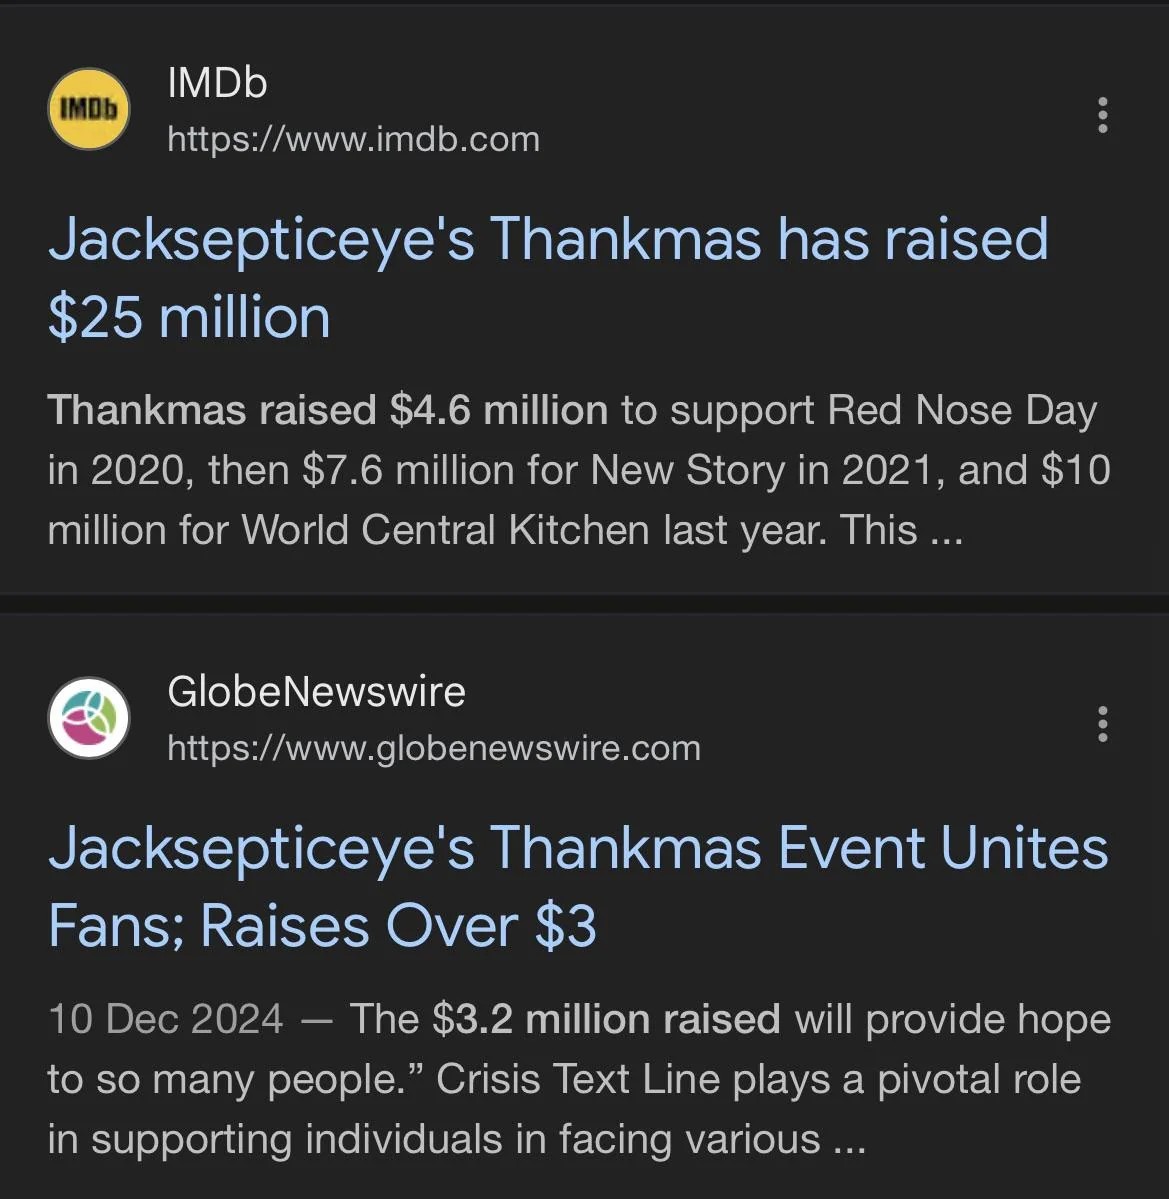
Task: Open the "Thankmas Event Unites Fans" headline
Action: (x=578, y=848)
